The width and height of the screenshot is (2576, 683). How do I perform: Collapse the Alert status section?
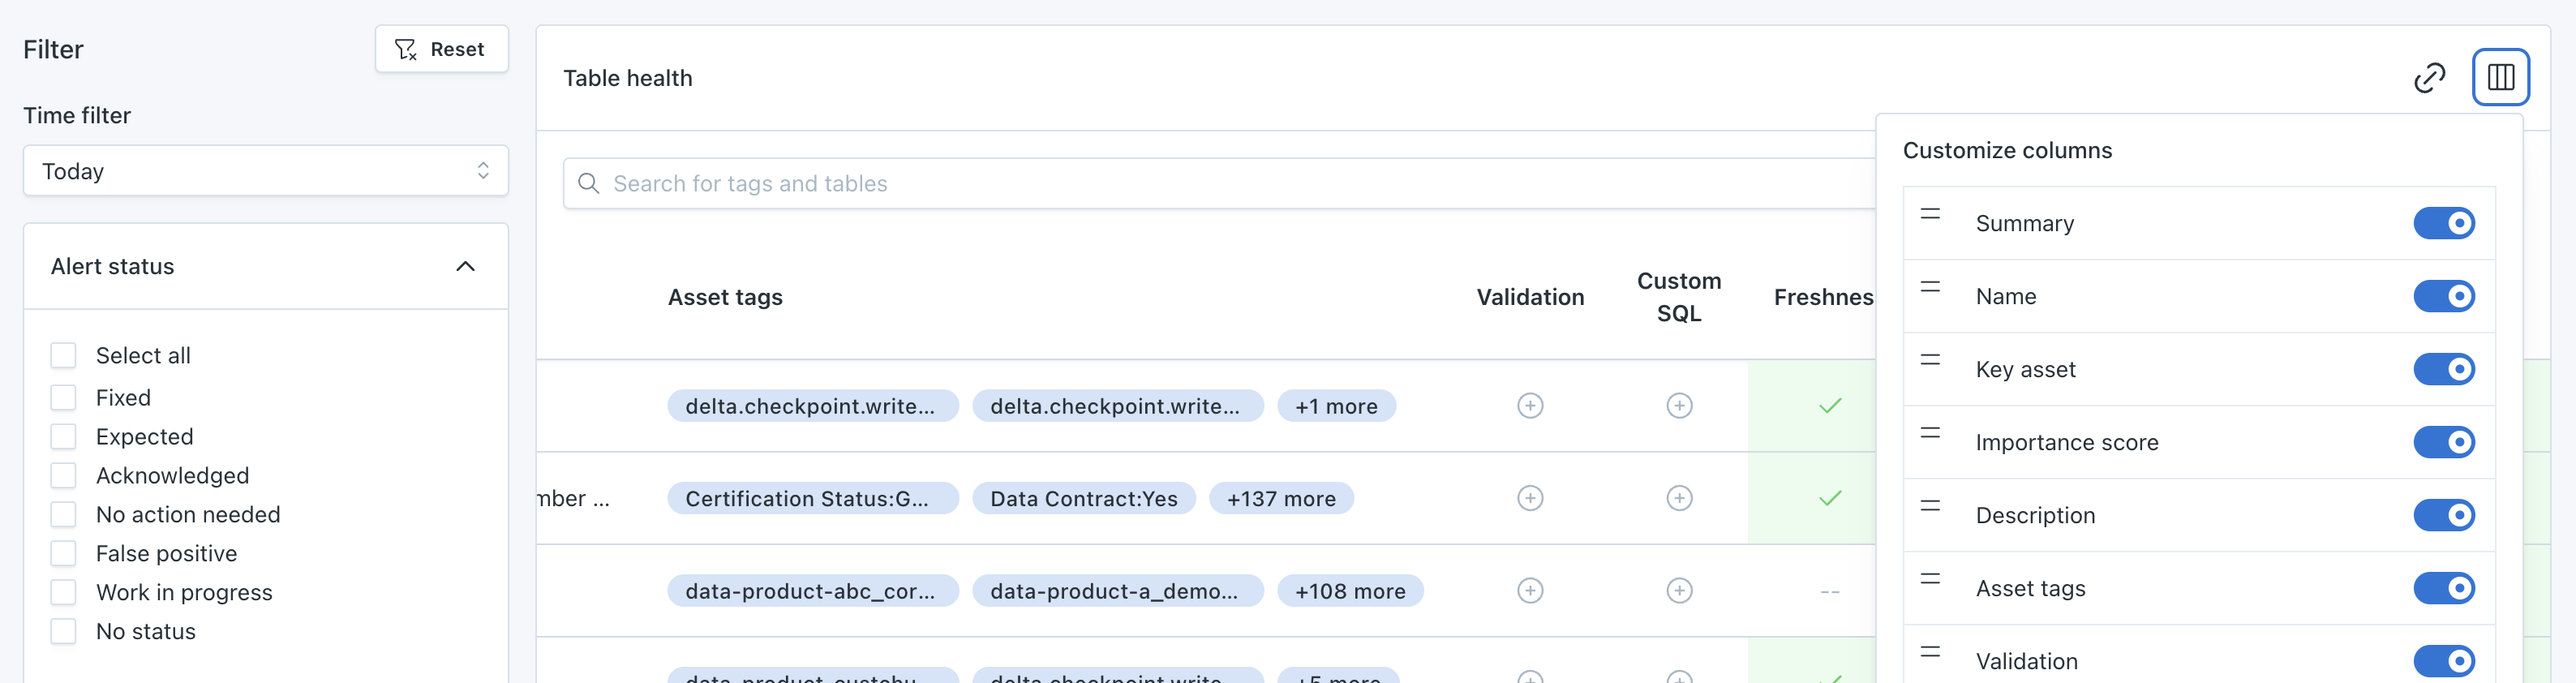[465, 266]
